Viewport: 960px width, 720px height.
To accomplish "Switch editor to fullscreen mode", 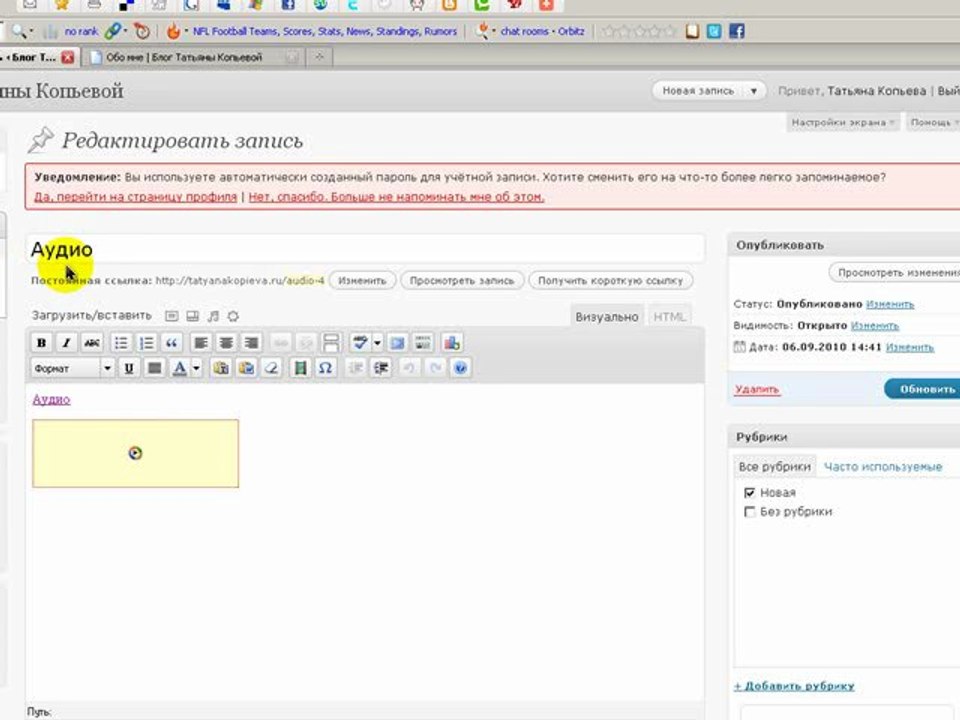I will click(x=397, y=343).
